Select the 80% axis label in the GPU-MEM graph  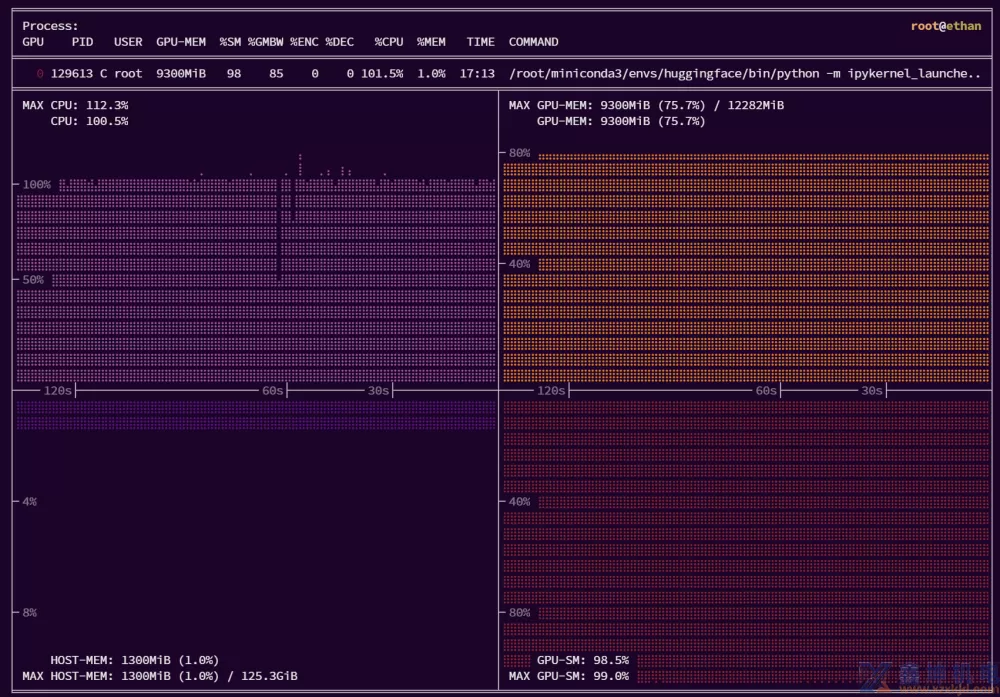pos(519,153)
